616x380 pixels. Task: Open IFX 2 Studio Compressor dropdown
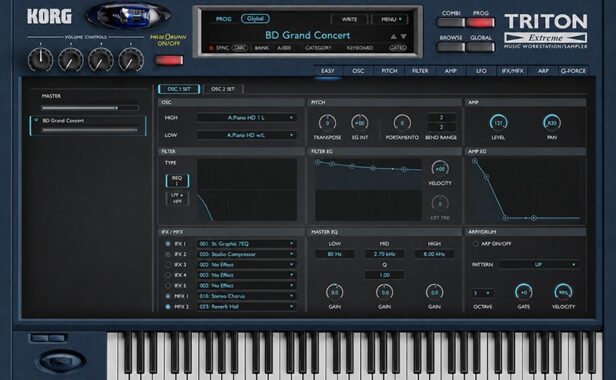pyautogui.click(x=247, y=254)
